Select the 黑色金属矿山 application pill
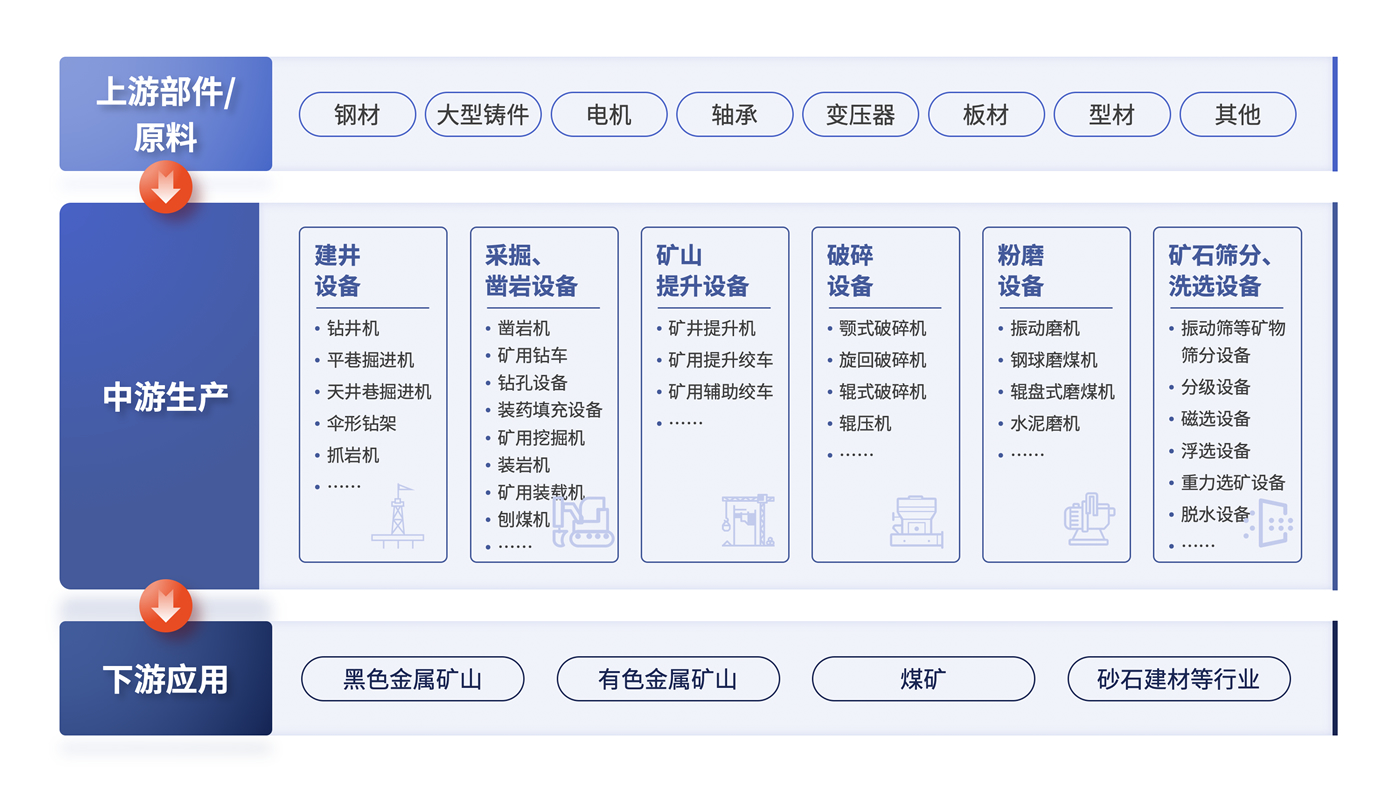 pyautogui.click(x=412, y=680)
